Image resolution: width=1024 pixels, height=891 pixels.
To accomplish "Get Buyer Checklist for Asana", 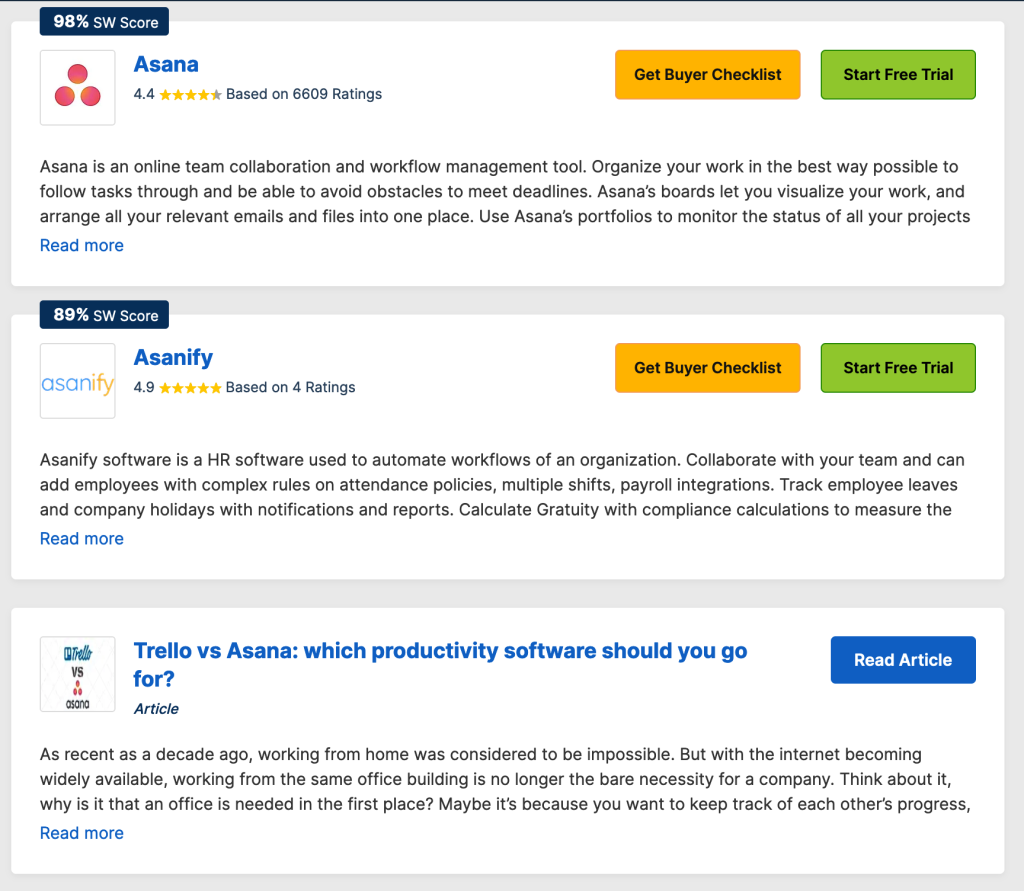I will [707, 75].
